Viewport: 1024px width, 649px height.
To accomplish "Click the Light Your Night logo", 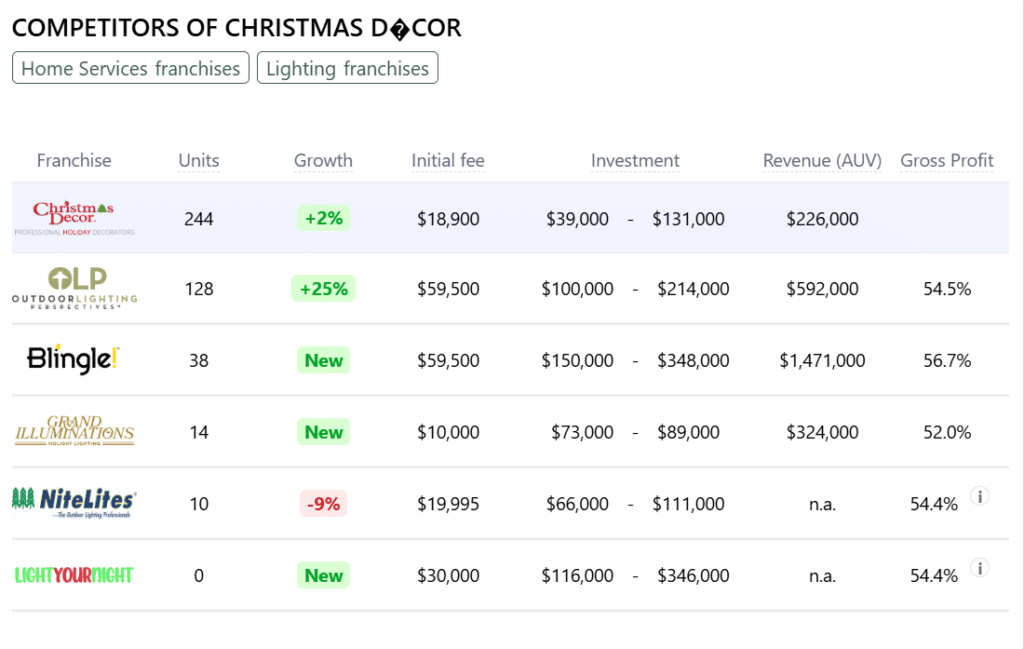I will (74, 575).
